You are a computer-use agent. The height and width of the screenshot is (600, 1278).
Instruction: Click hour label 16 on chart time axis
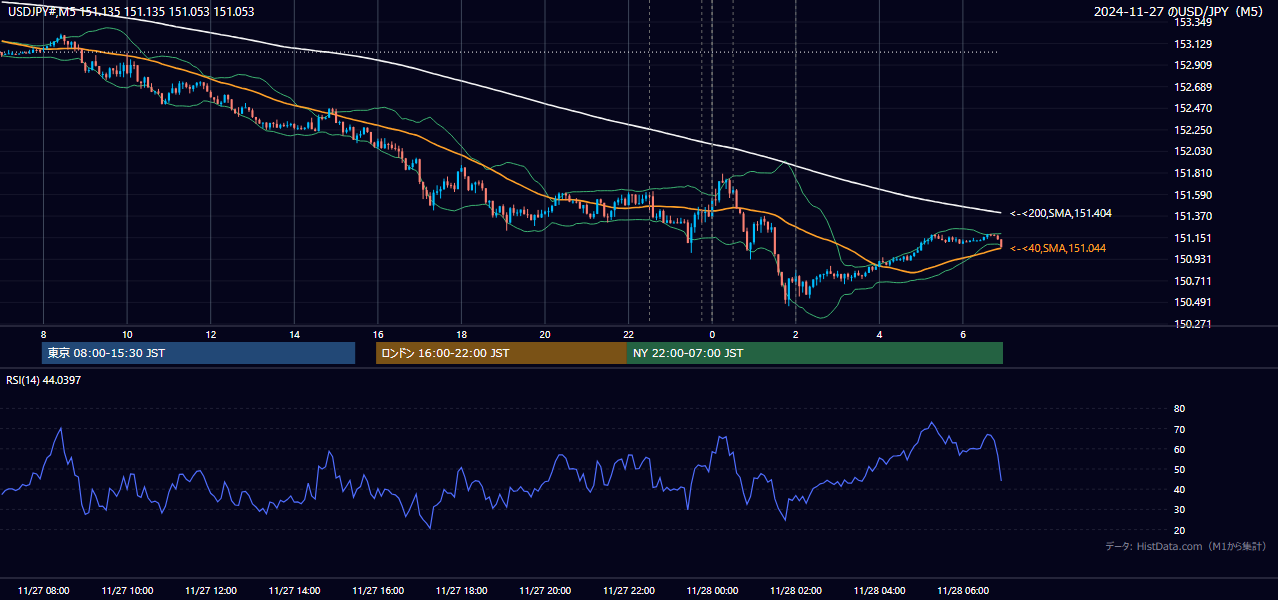click(377, 334)
